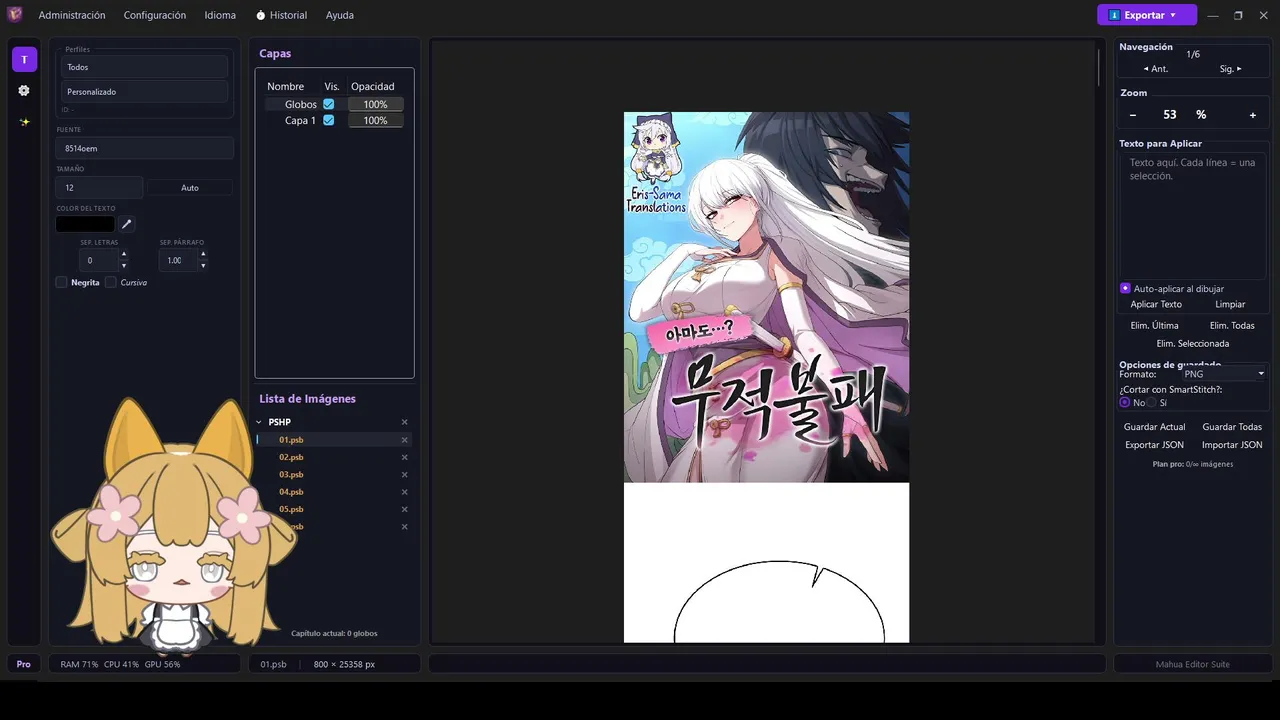The height and width of the screenshot is (720, 1280).
Task: Open the Ayuda menu
Action: coord(340,15)
